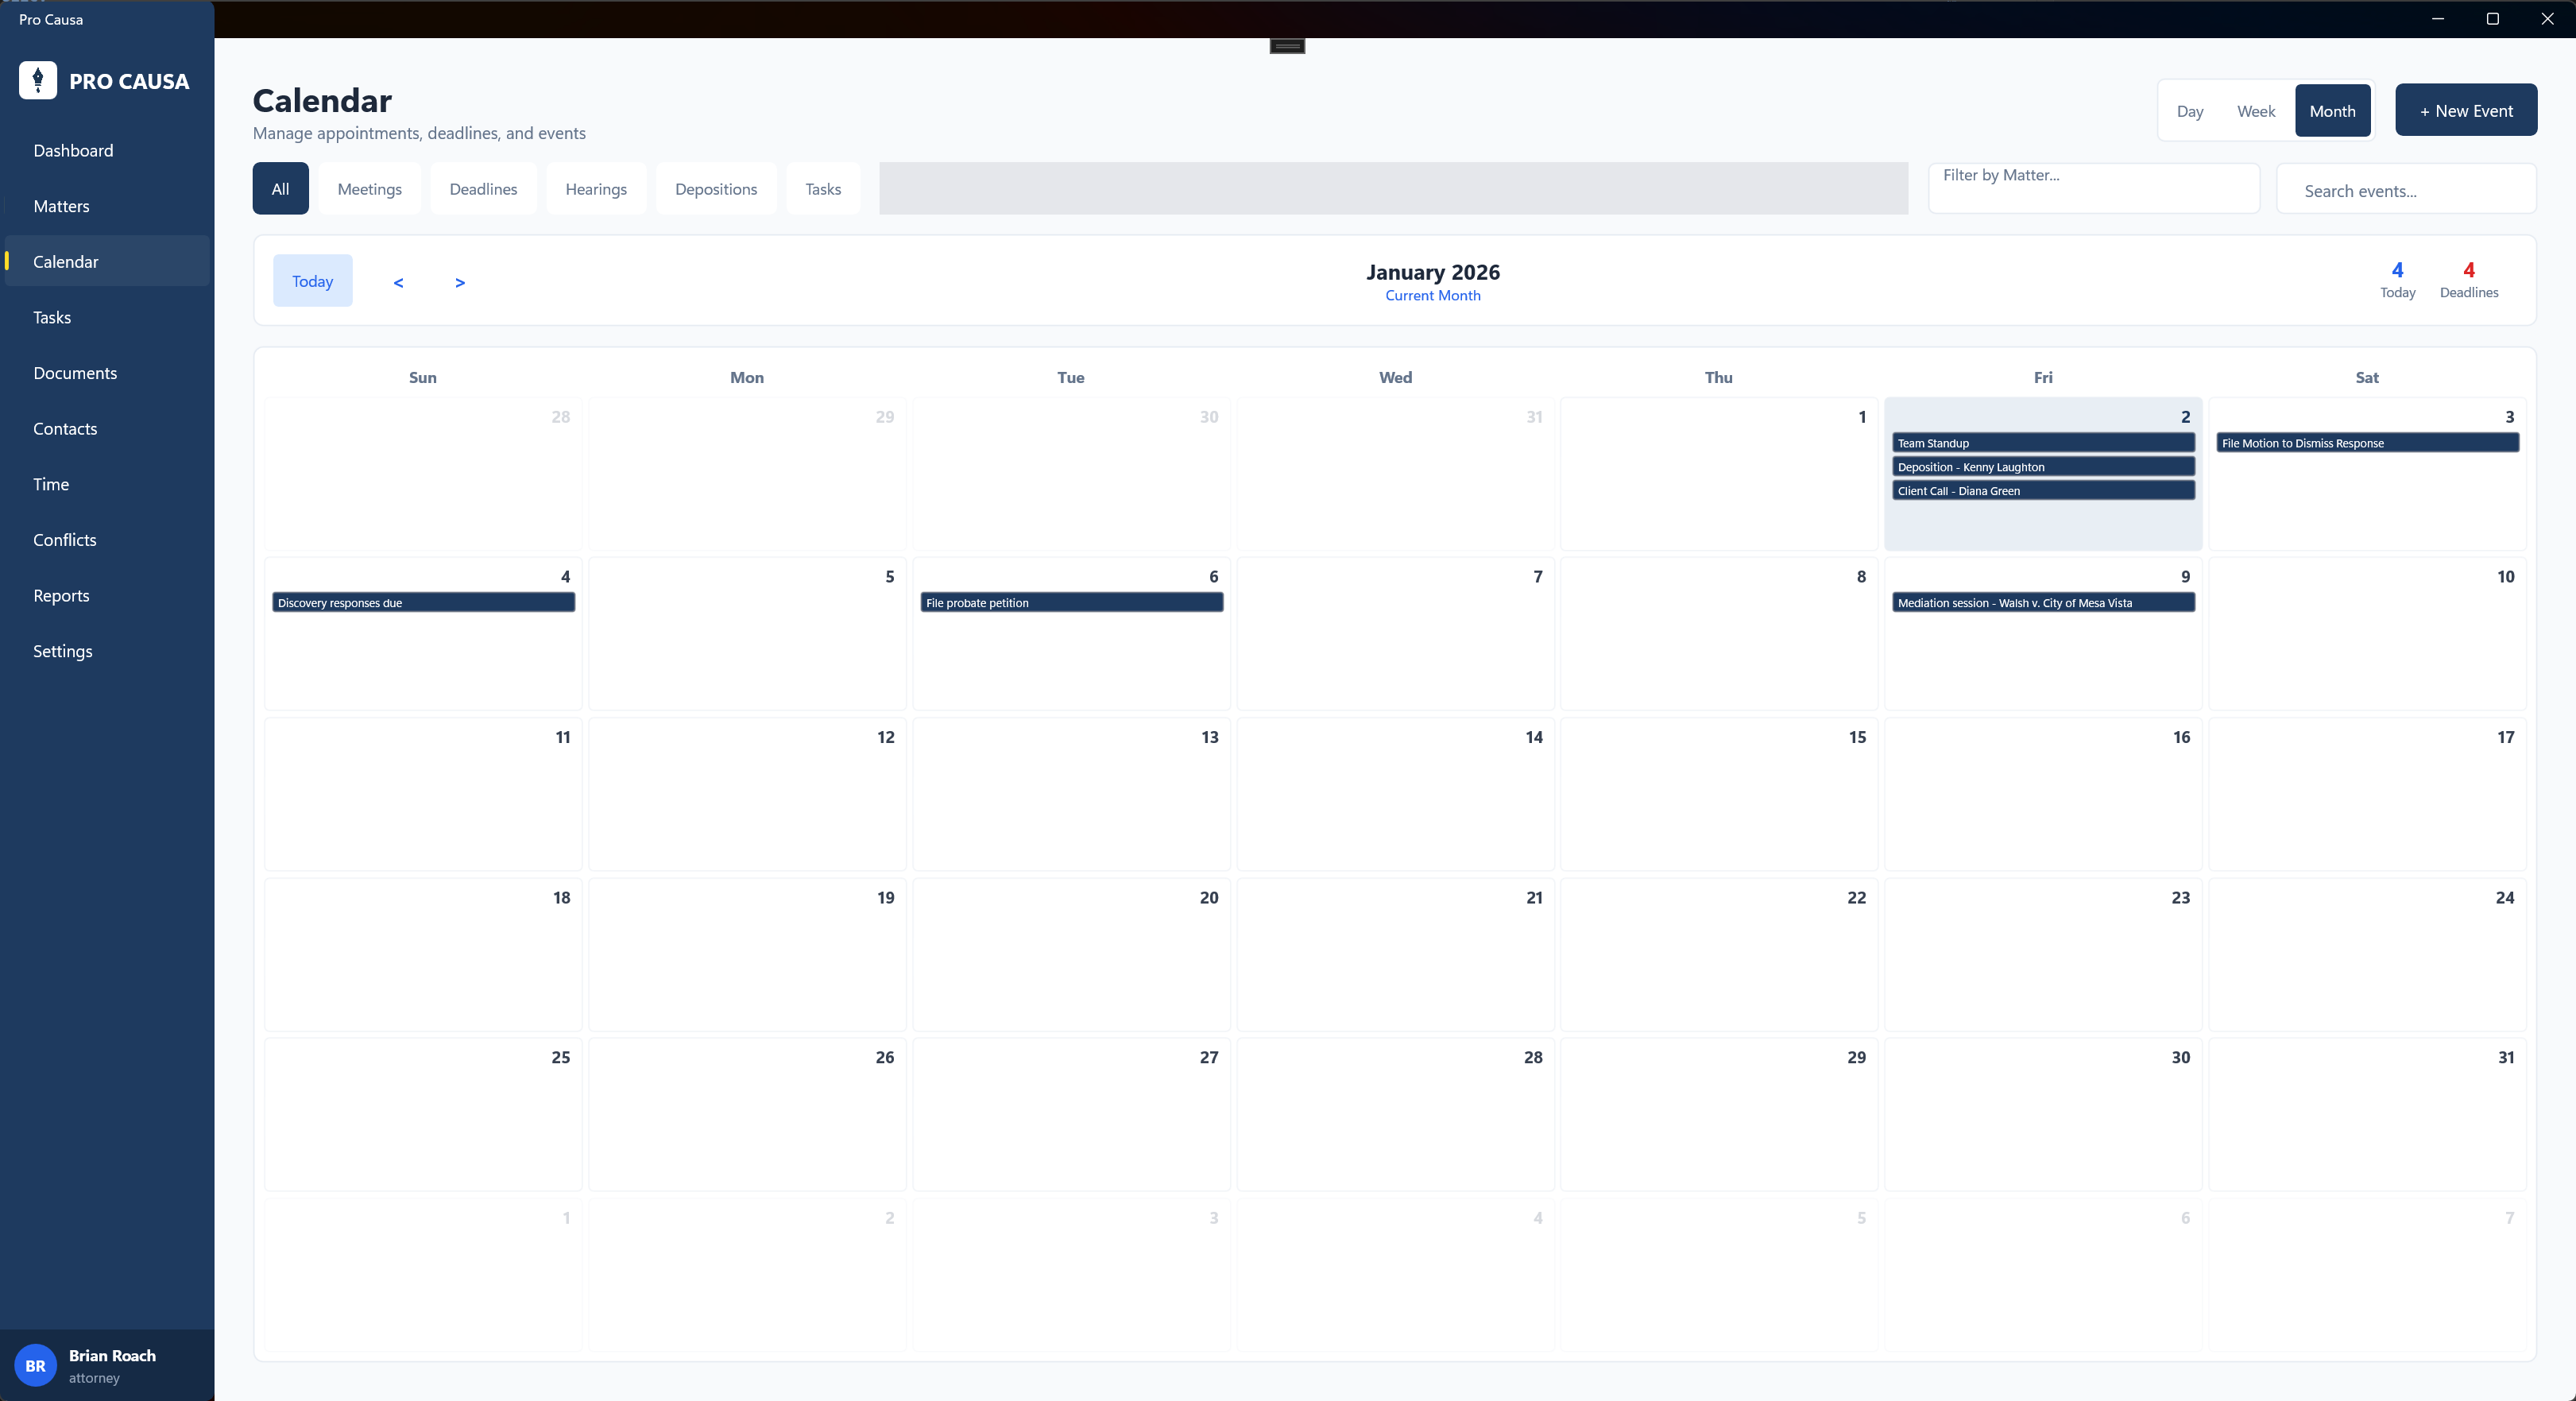Image resolution: width=2576 pixels, height=1401 pixels.
Task: Open Matters from the sidebar
Action: coord(61,205)
